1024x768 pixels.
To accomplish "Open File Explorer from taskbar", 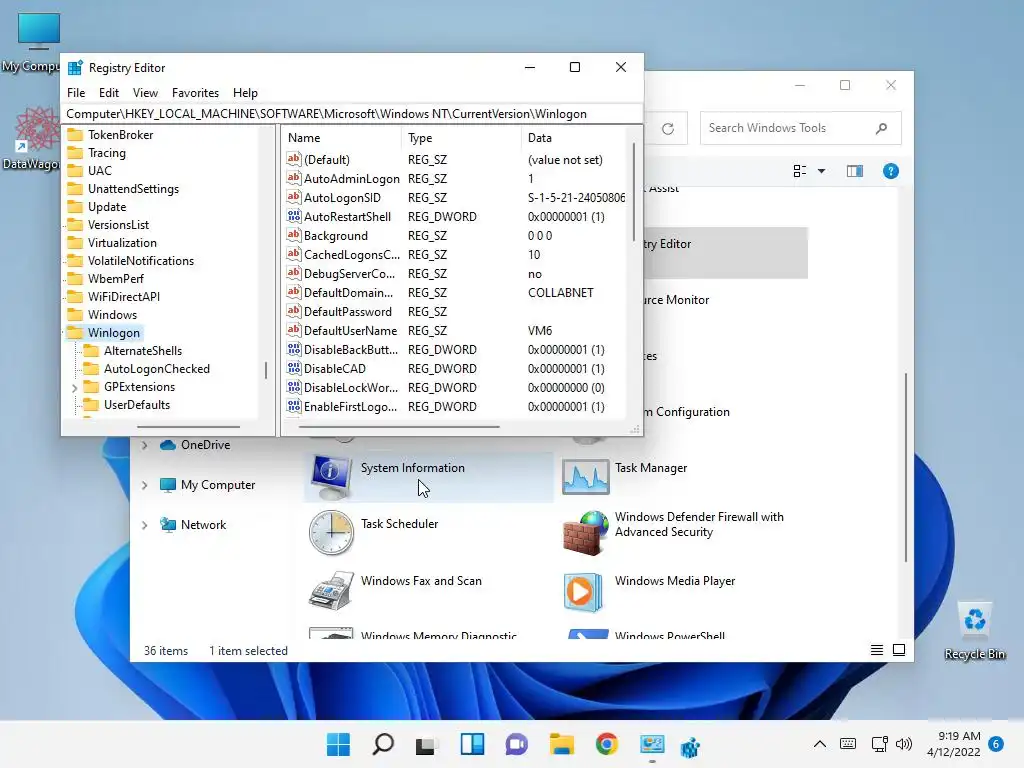I will [562, 744].
